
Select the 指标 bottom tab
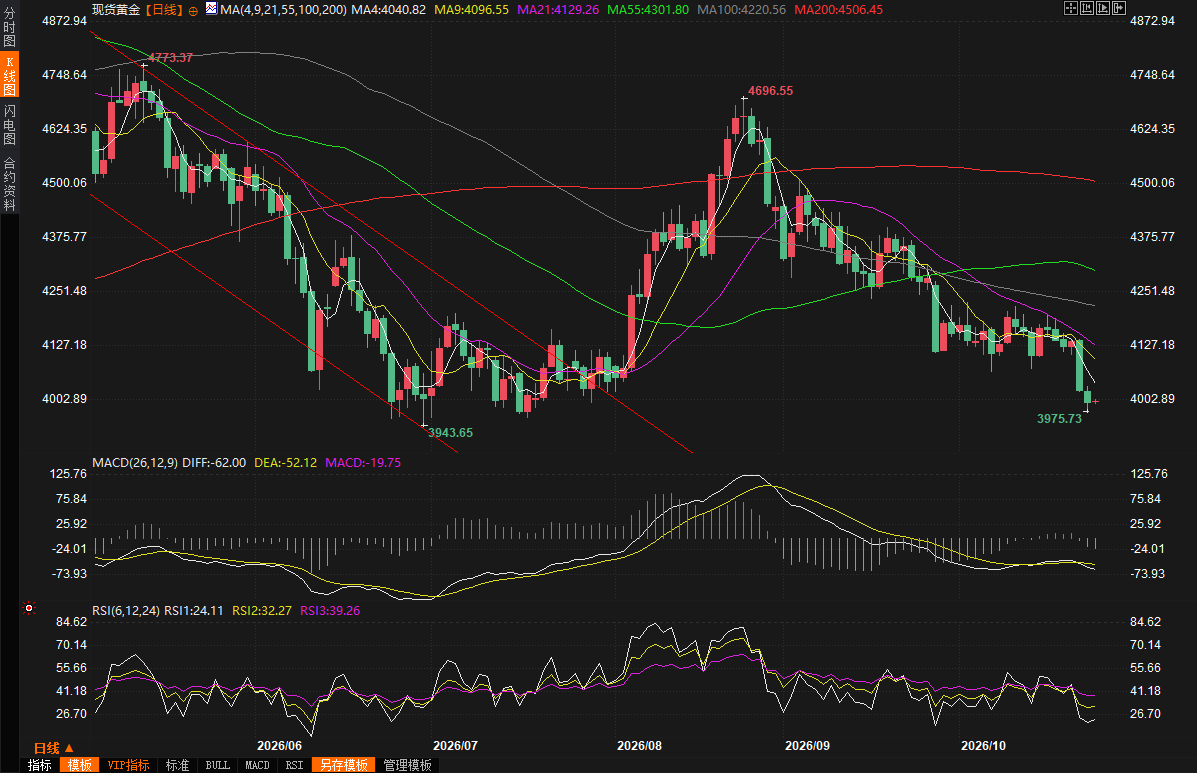click(x=40, y=765)
